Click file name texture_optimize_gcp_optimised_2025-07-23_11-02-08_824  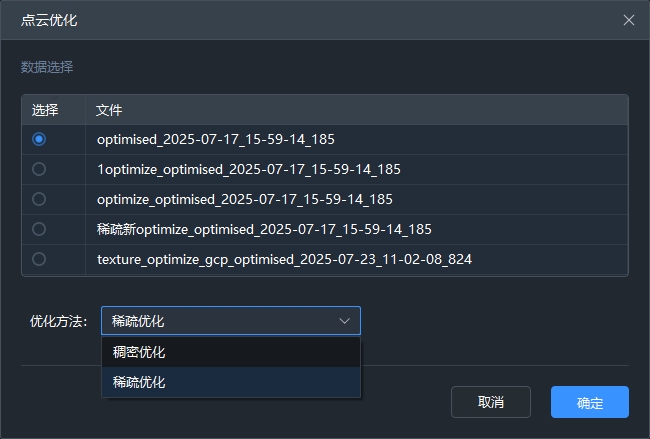pos(284,259)
